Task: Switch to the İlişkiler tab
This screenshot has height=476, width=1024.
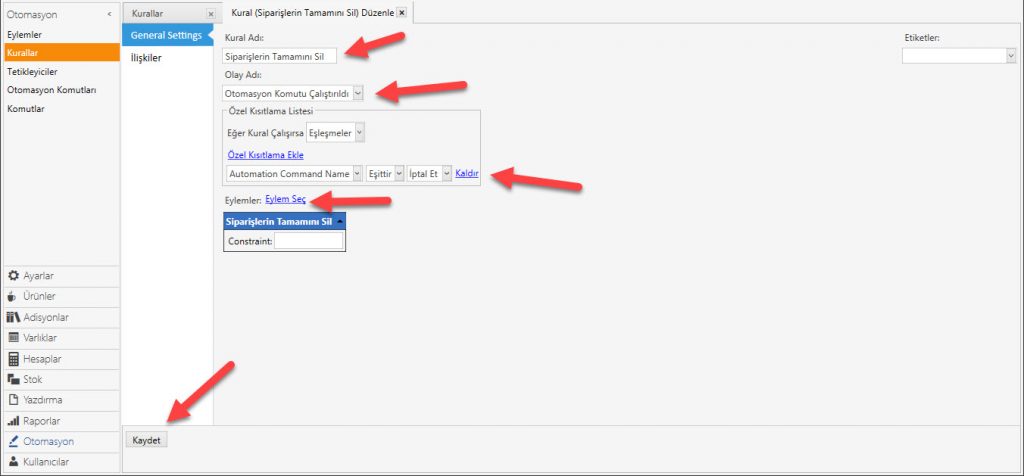Action: coord(149,58)
